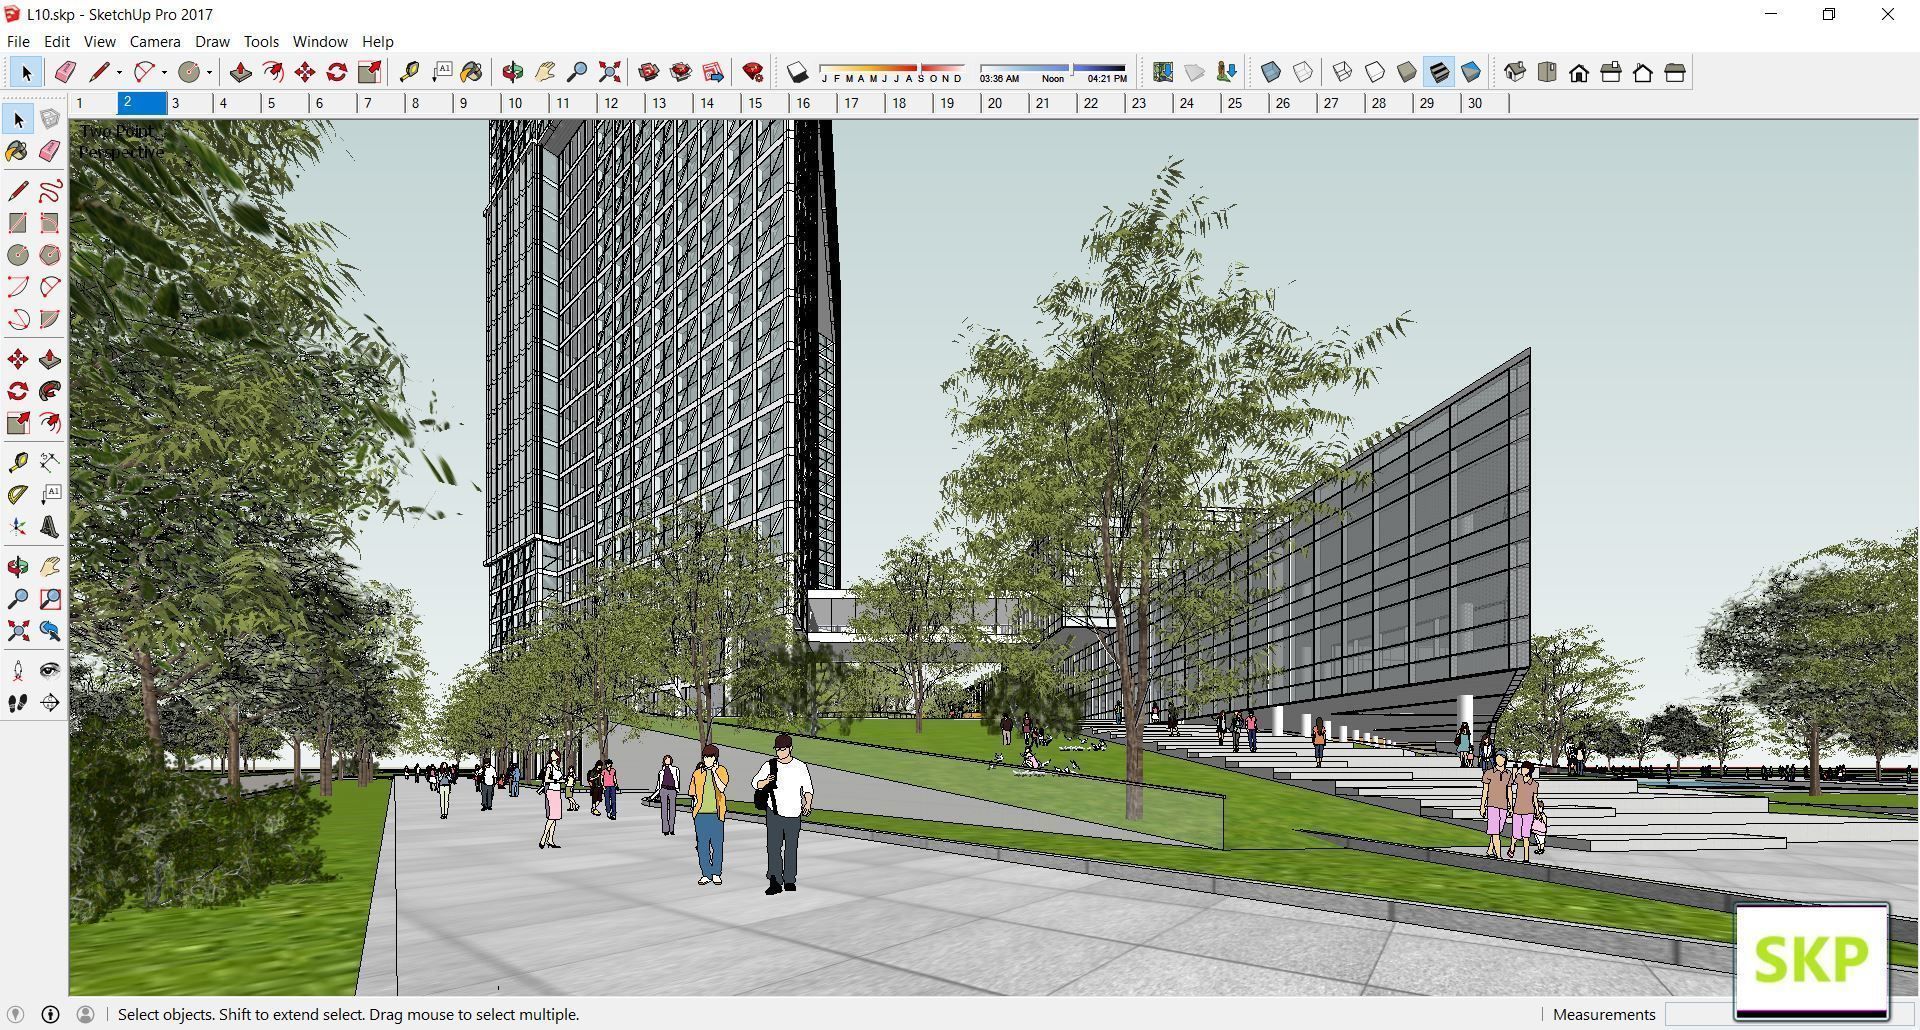
Task: Activate the Axes tool
Action: coord(18,527)
